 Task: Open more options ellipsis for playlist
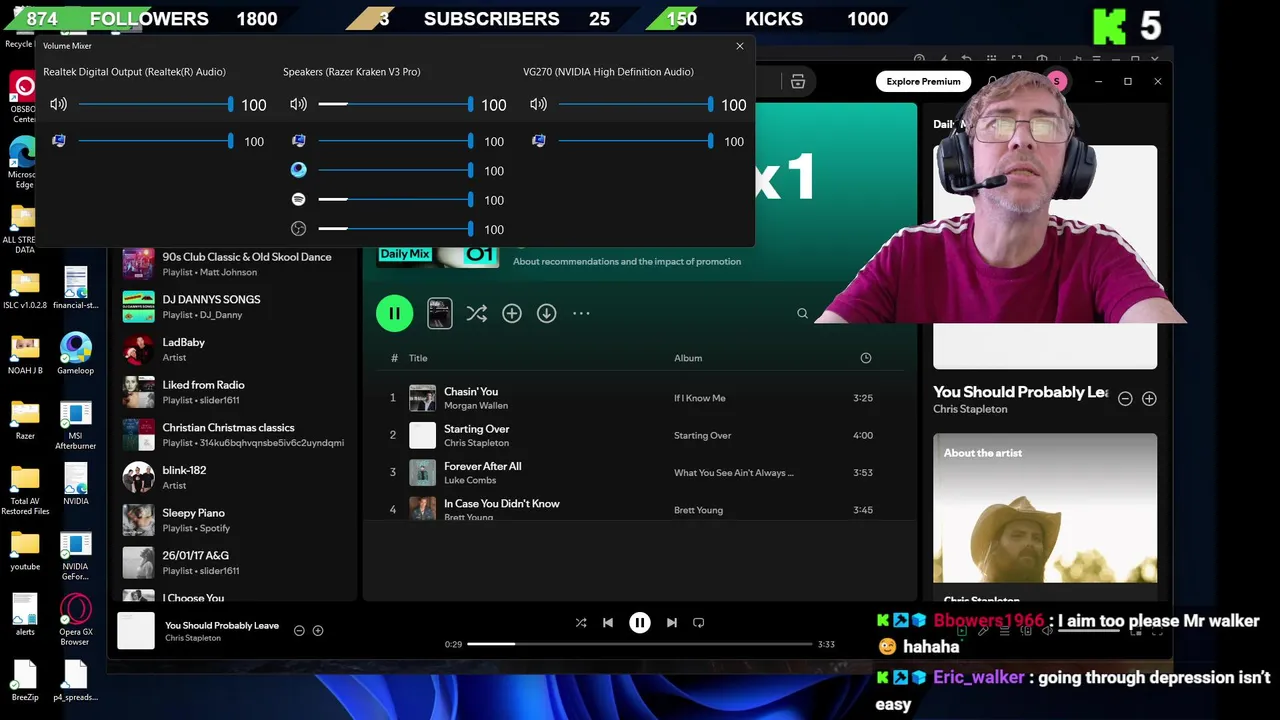pos(581,313)
